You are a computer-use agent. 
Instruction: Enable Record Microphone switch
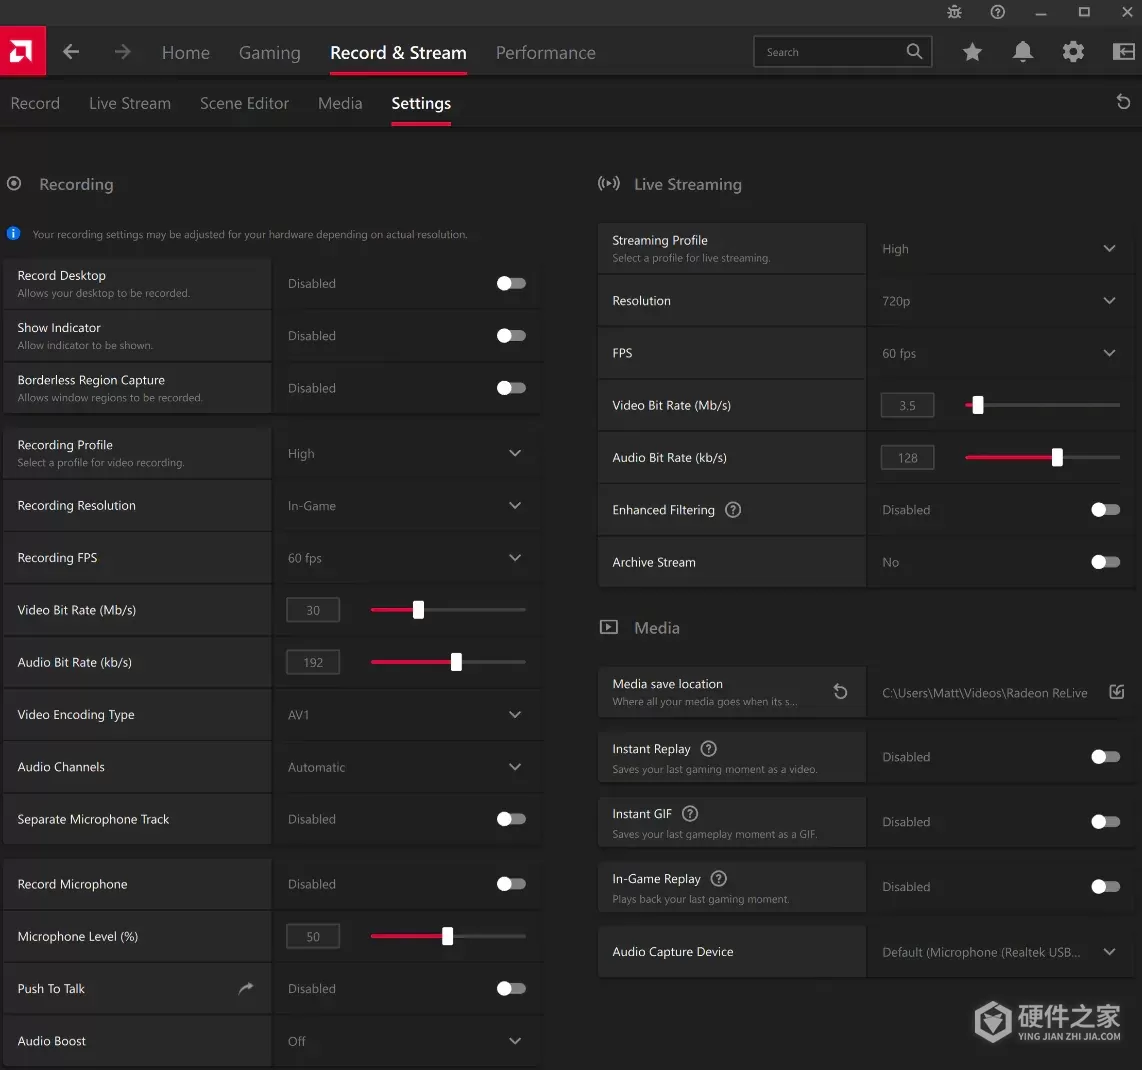pos(511,884)
